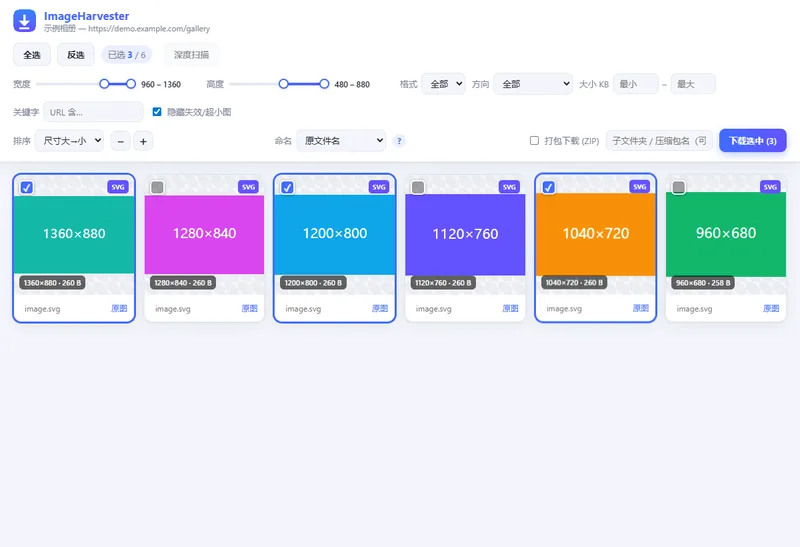Click the magenta 1280×840 thumbnail
Screen dimensions: 800x547
coord(205,234)
